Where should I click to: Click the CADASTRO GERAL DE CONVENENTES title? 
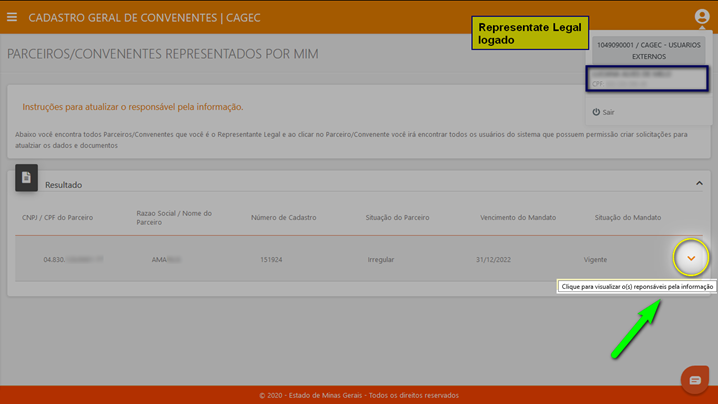(x=139, y=18)
